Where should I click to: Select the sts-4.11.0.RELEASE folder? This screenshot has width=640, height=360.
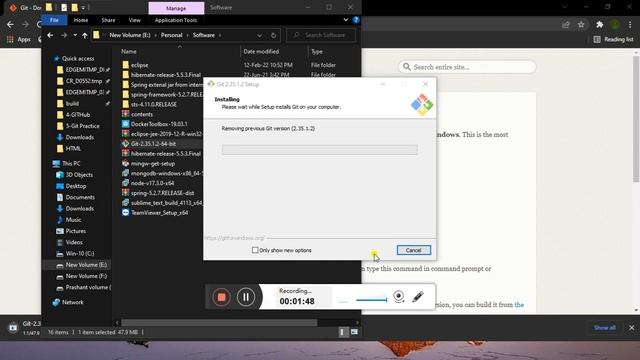[153, 104]
